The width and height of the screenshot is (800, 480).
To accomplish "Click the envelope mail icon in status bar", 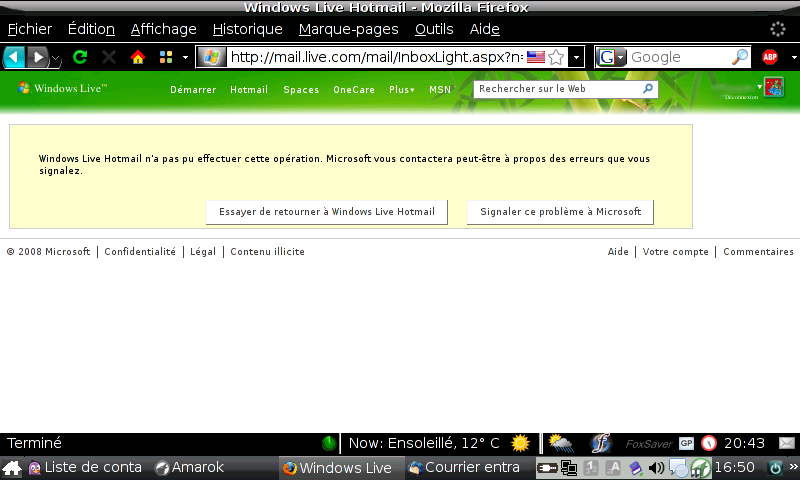I will (787, 443).
